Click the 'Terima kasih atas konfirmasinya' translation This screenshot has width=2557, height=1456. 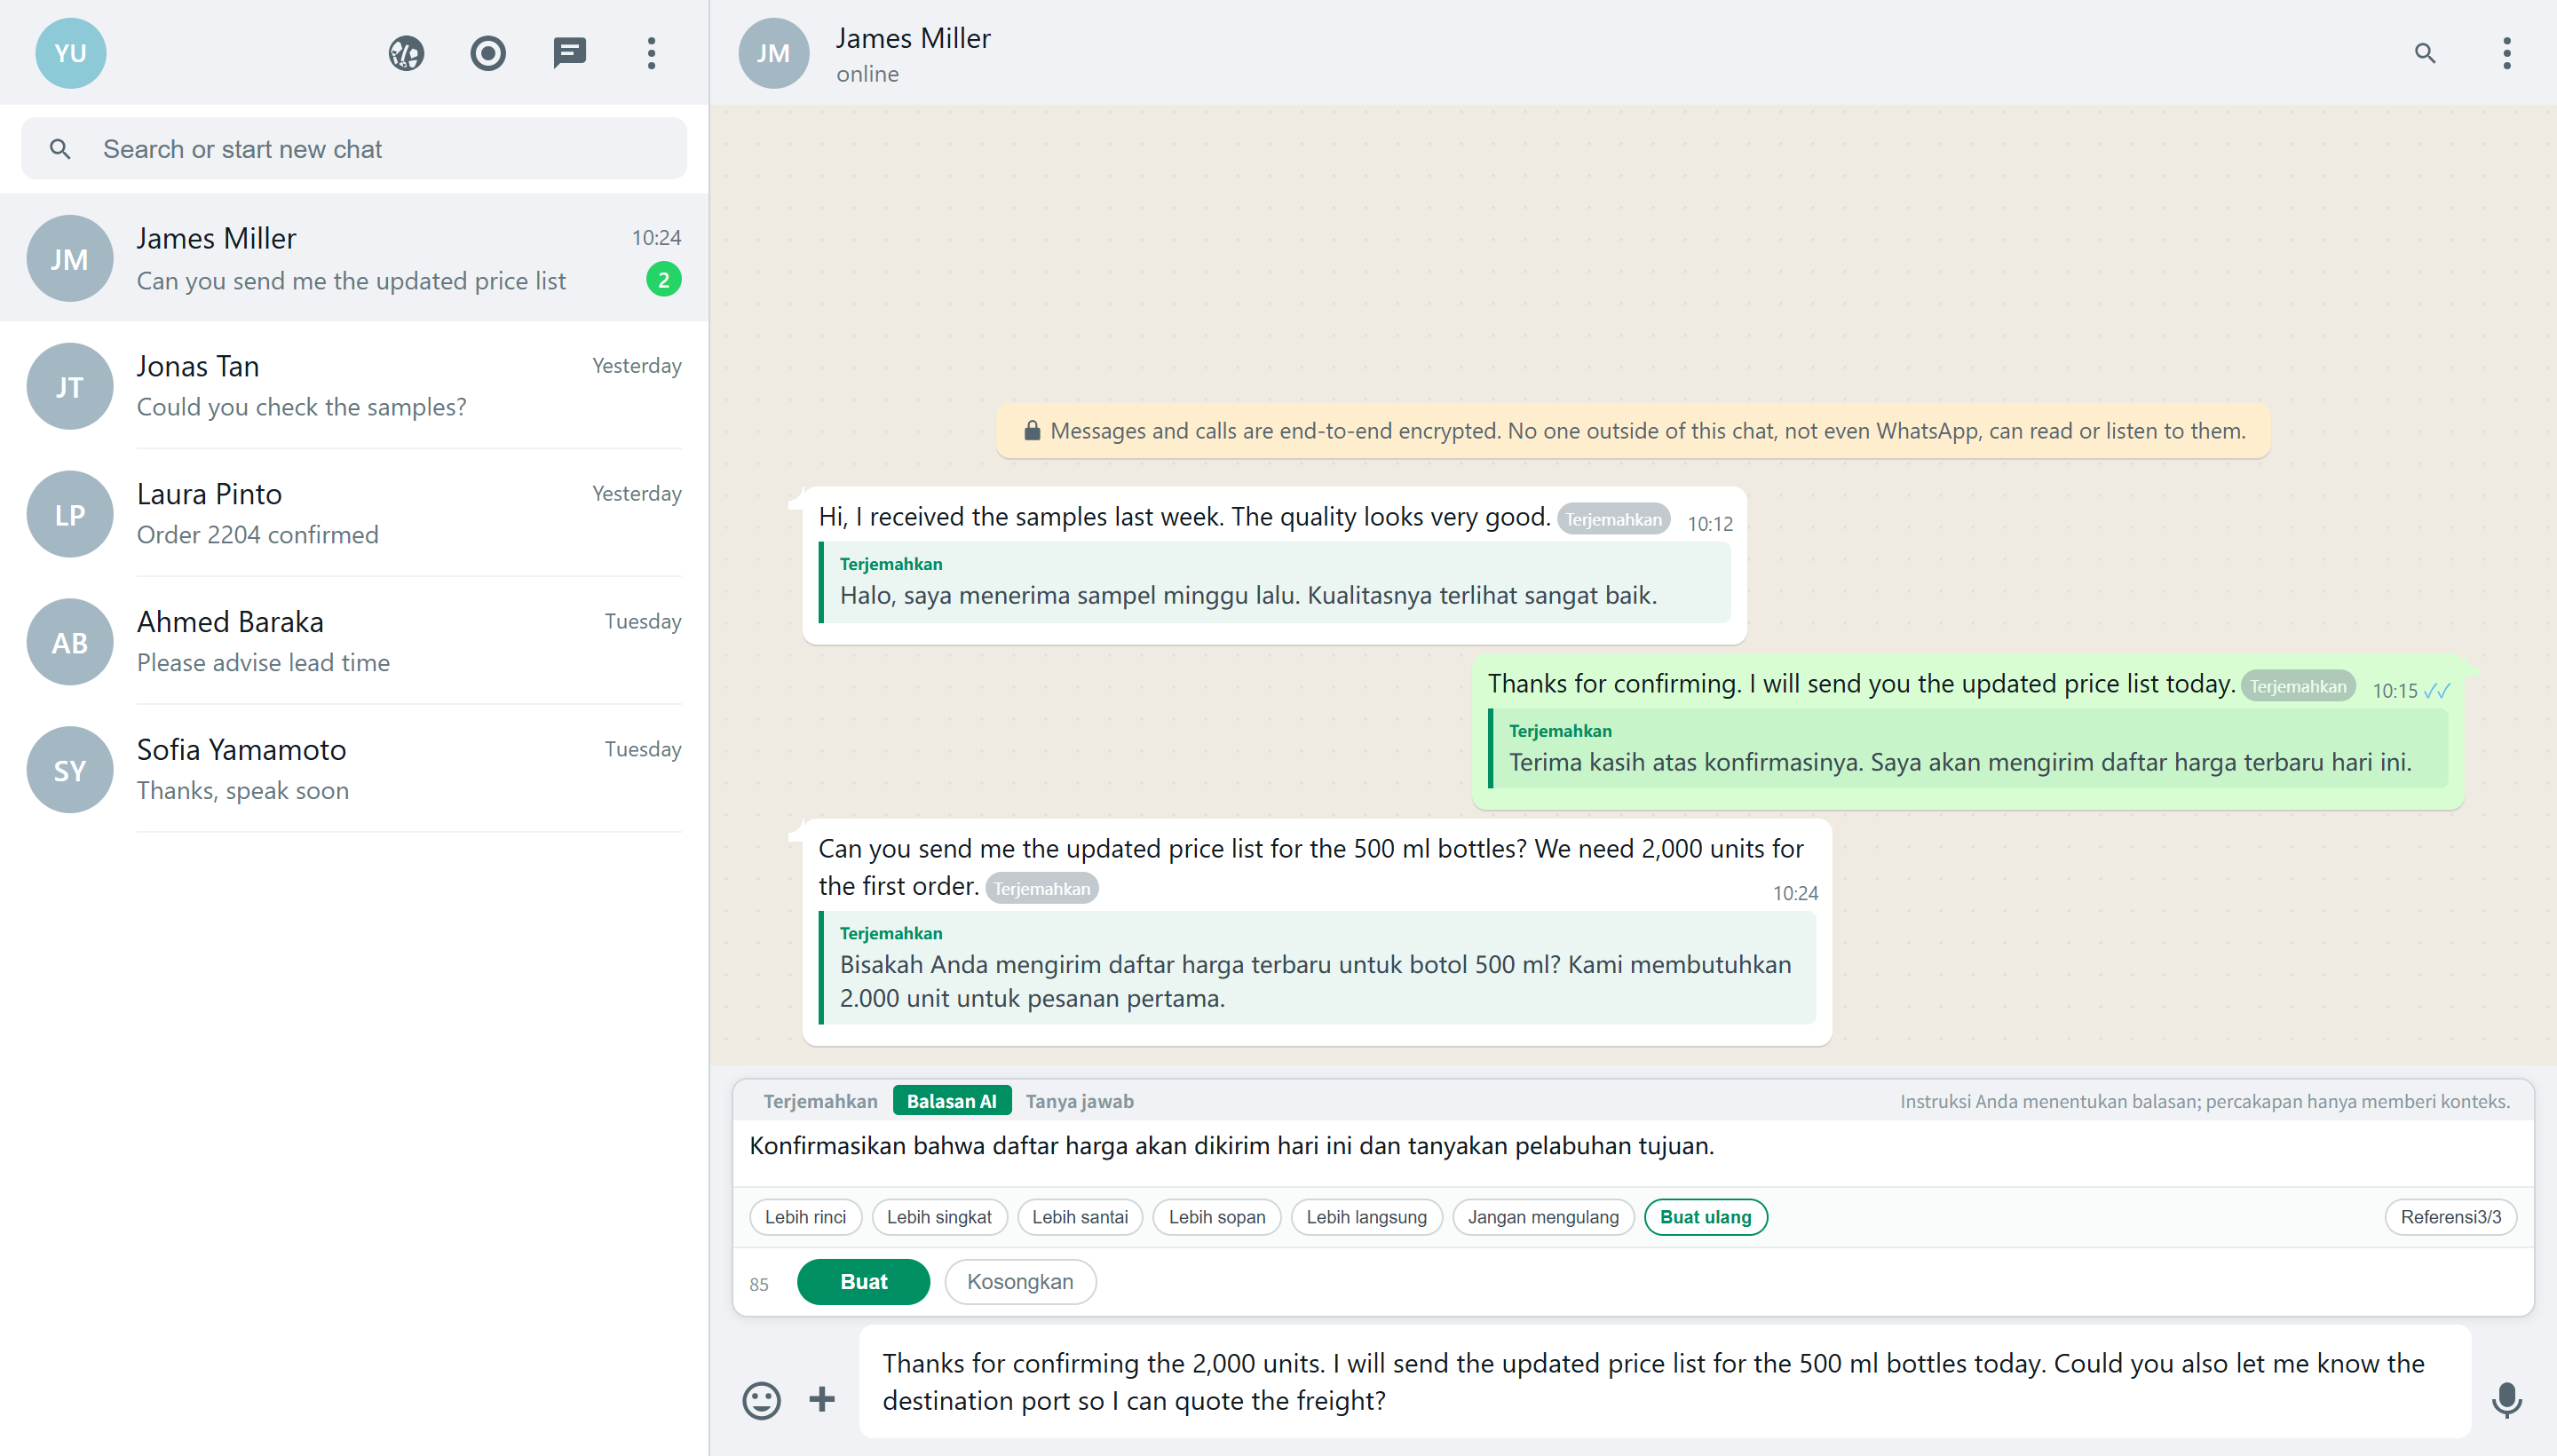(x=1968, y=749)
